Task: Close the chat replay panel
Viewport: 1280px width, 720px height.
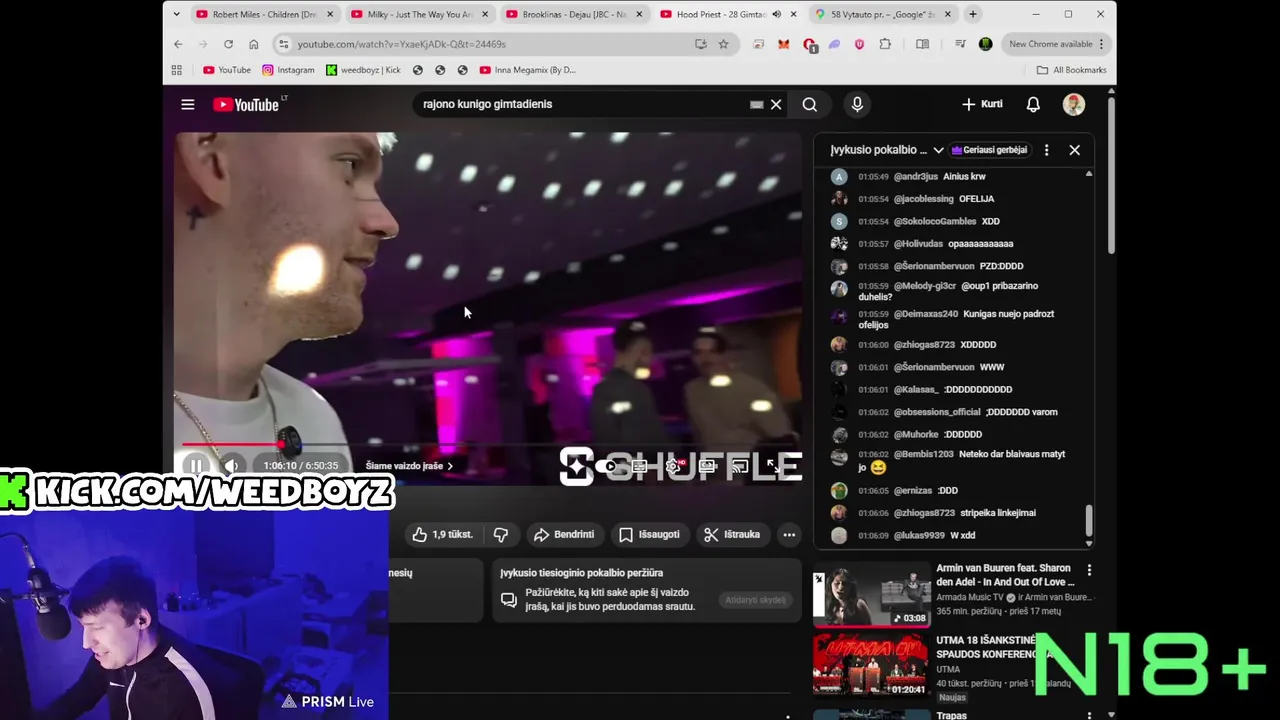Action: (x=1074, y=150)
